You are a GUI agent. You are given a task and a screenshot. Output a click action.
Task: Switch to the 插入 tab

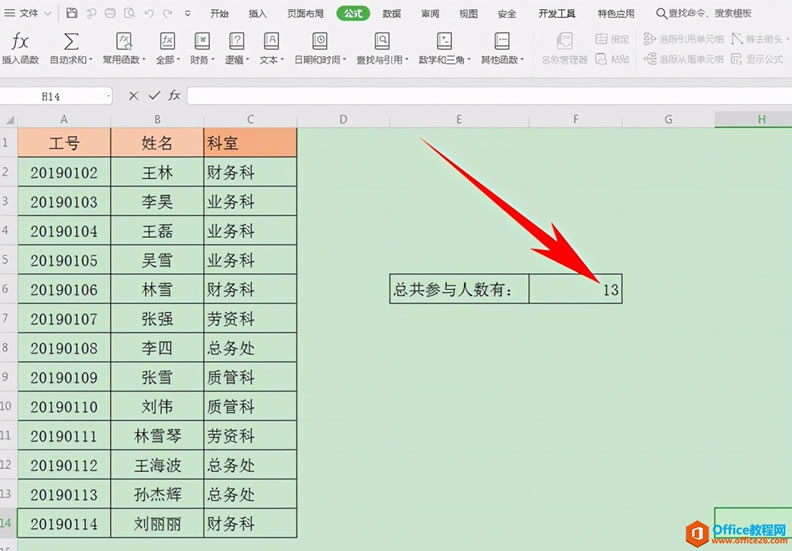coord(258,14)
